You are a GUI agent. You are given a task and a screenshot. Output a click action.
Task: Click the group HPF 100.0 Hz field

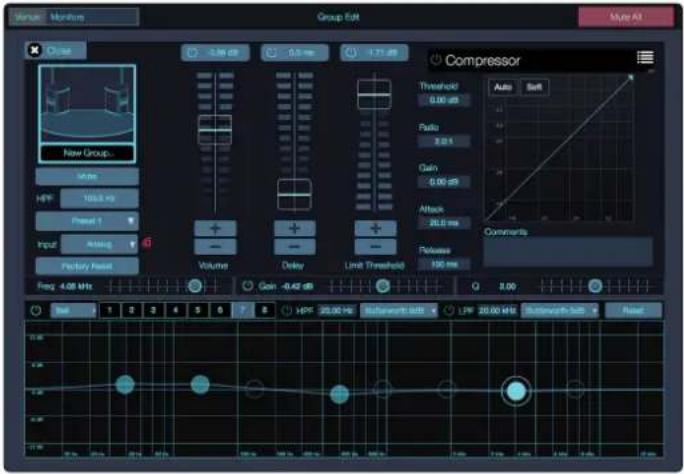pos(99,198)
